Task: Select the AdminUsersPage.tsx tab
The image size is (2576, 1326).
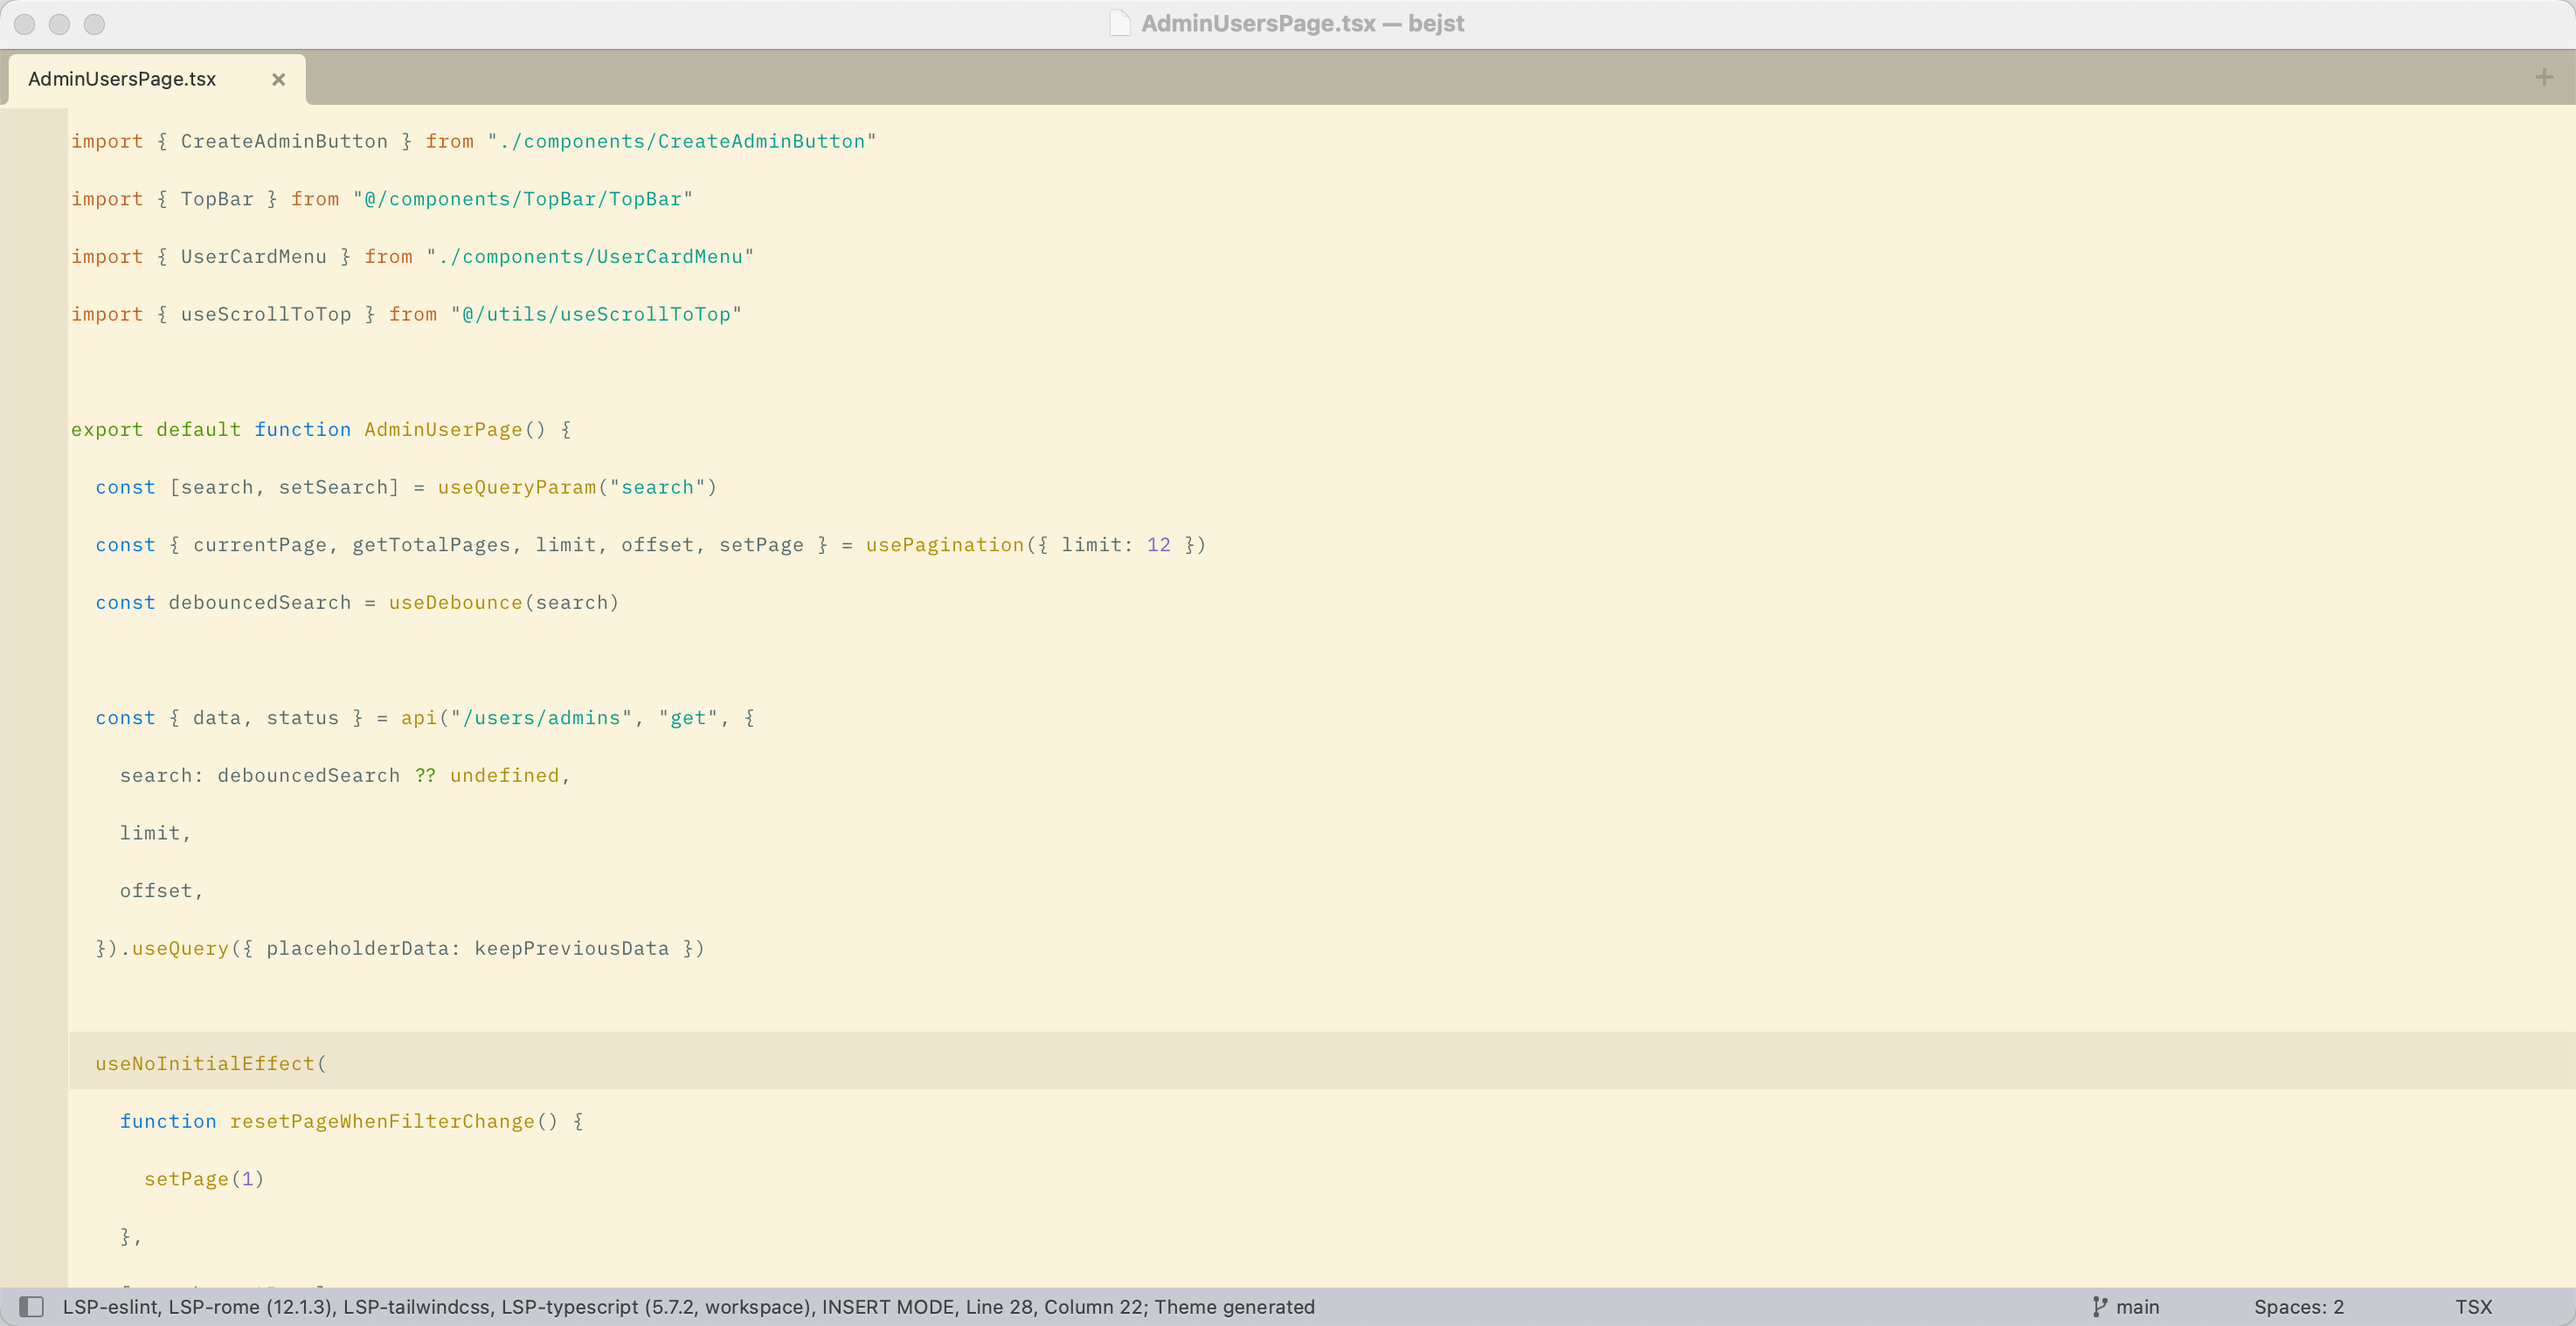Action: (x=156, y=79)
